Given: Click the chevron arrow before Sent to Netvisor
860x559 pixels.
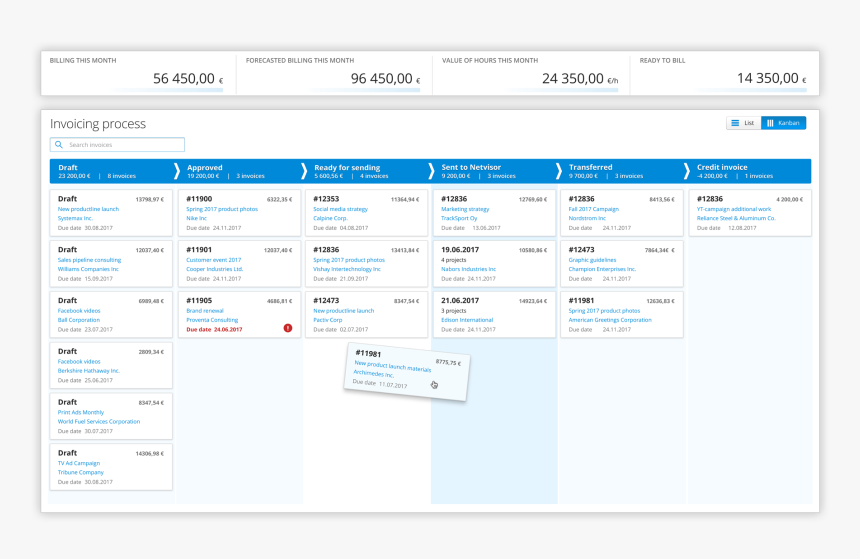Looking at the screenshot, I should 432,171.
